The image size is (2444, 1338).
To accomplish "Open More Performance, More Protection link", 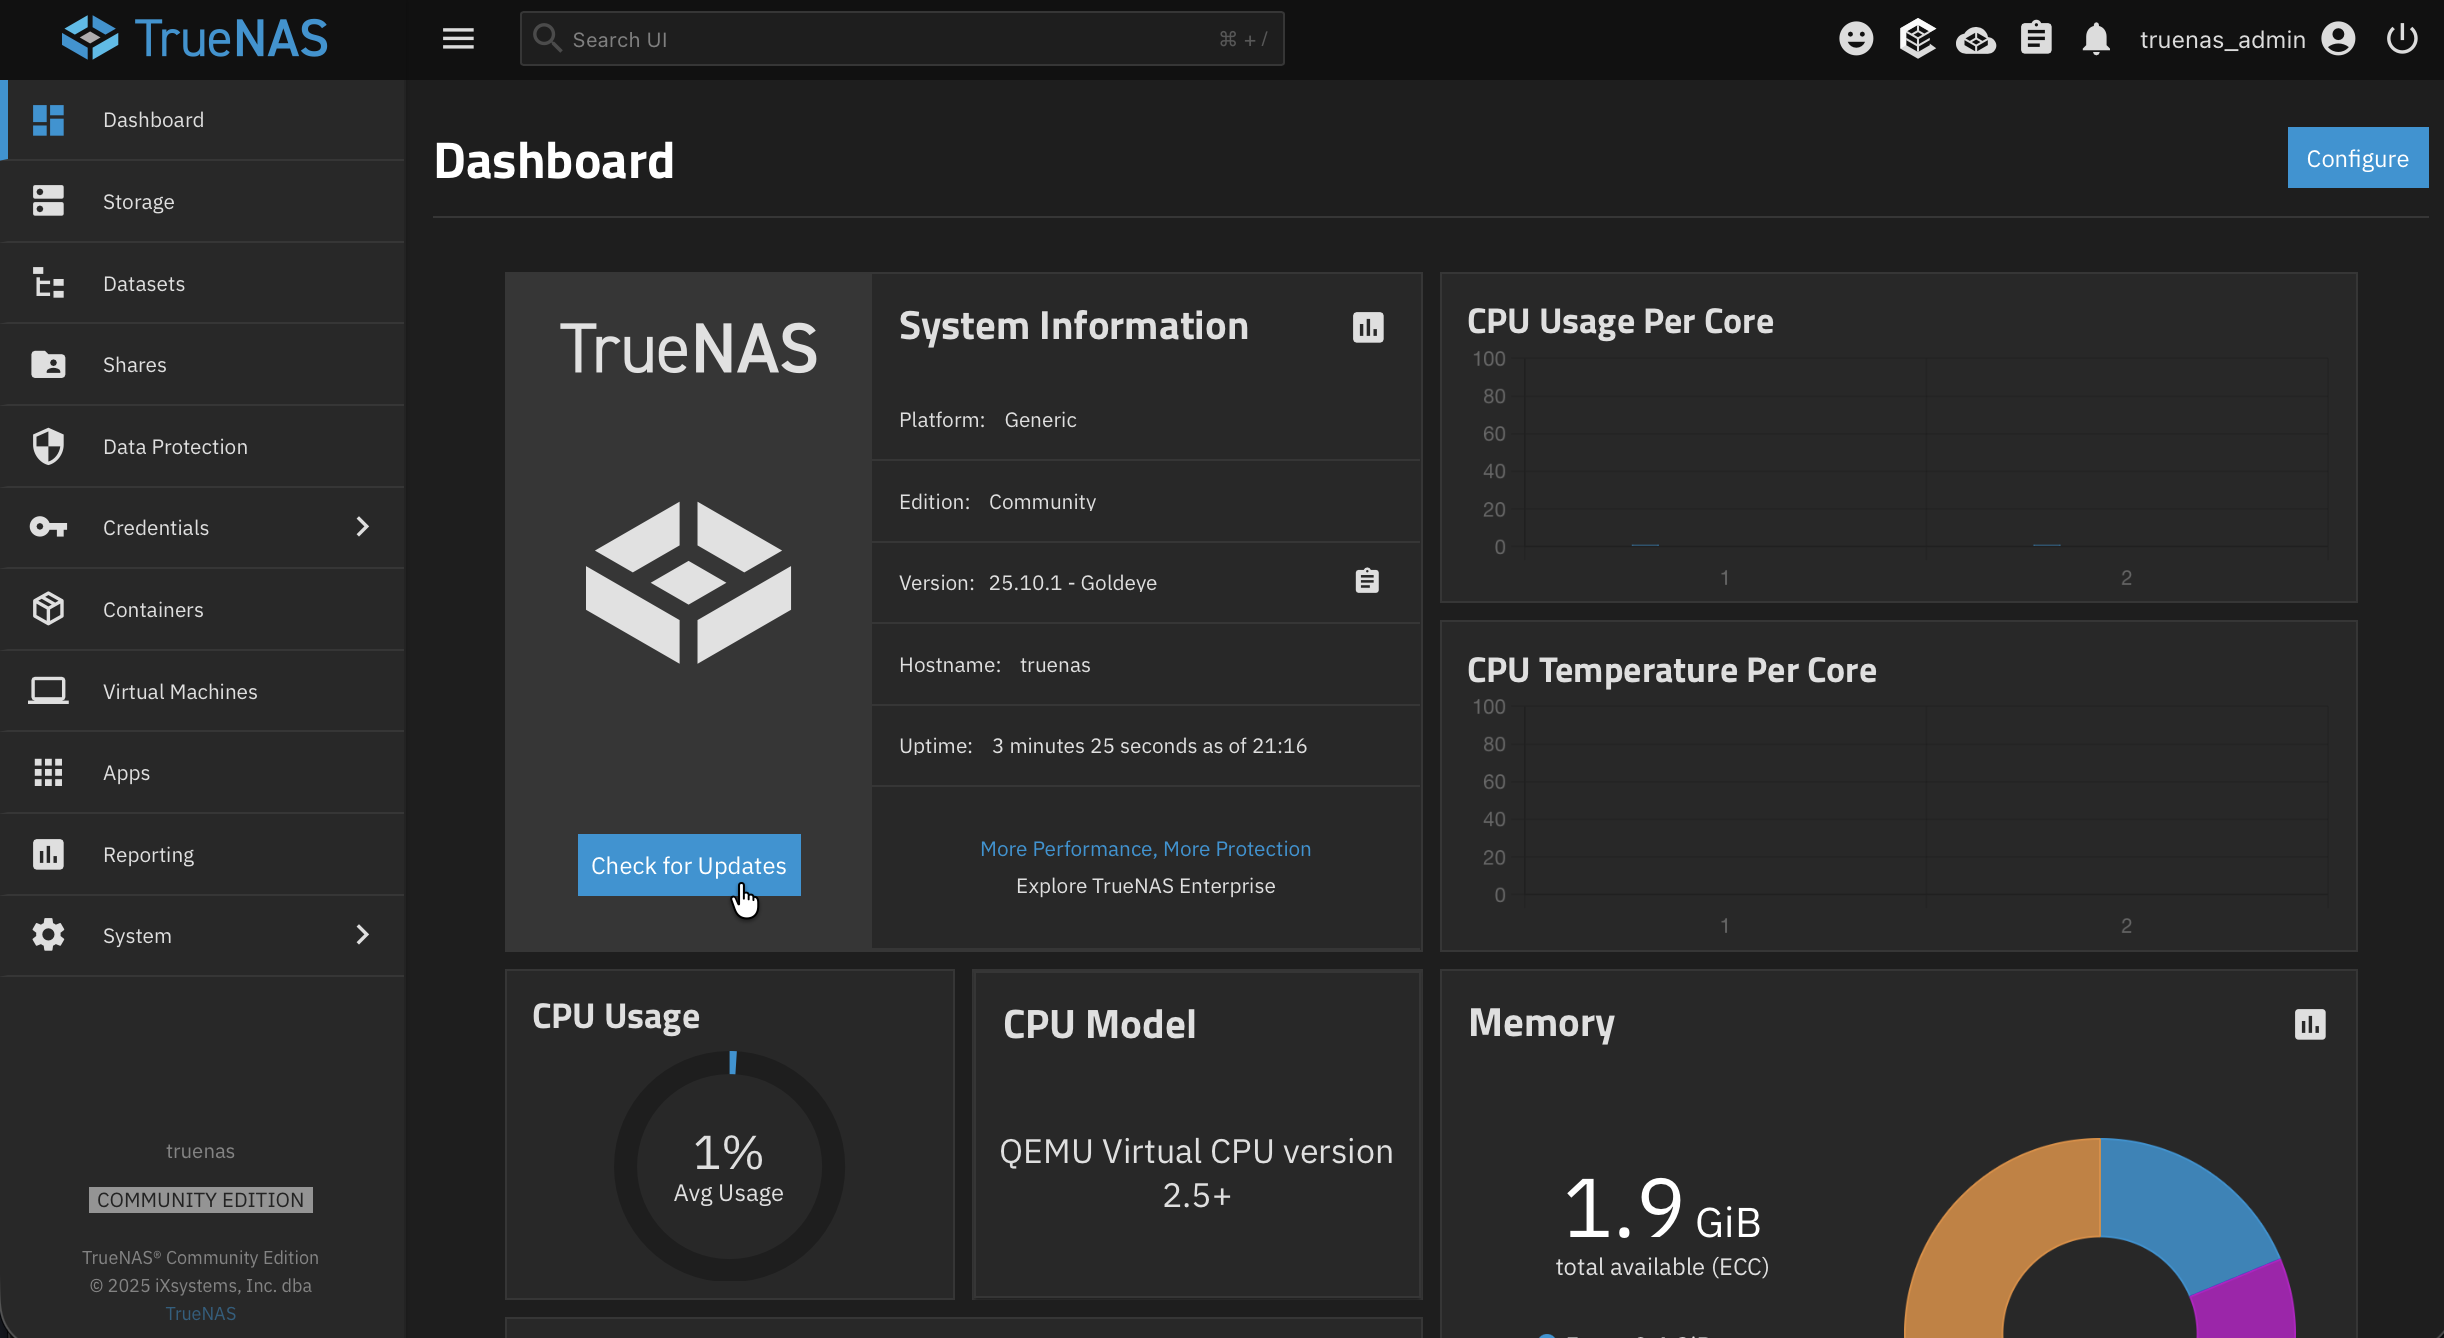I will click(1145, 848).
